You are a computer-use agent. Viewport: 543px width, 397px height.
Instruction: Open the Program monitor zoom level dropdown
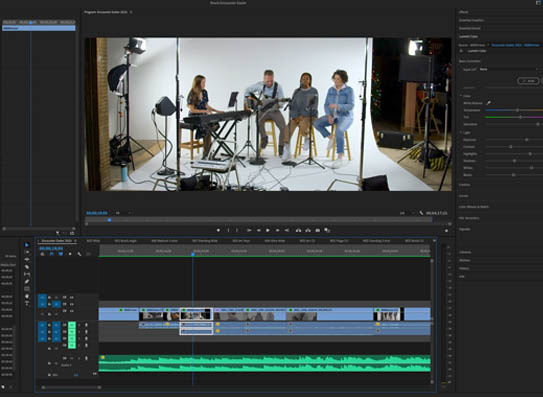pyautogui.click(x=123, y=213)
